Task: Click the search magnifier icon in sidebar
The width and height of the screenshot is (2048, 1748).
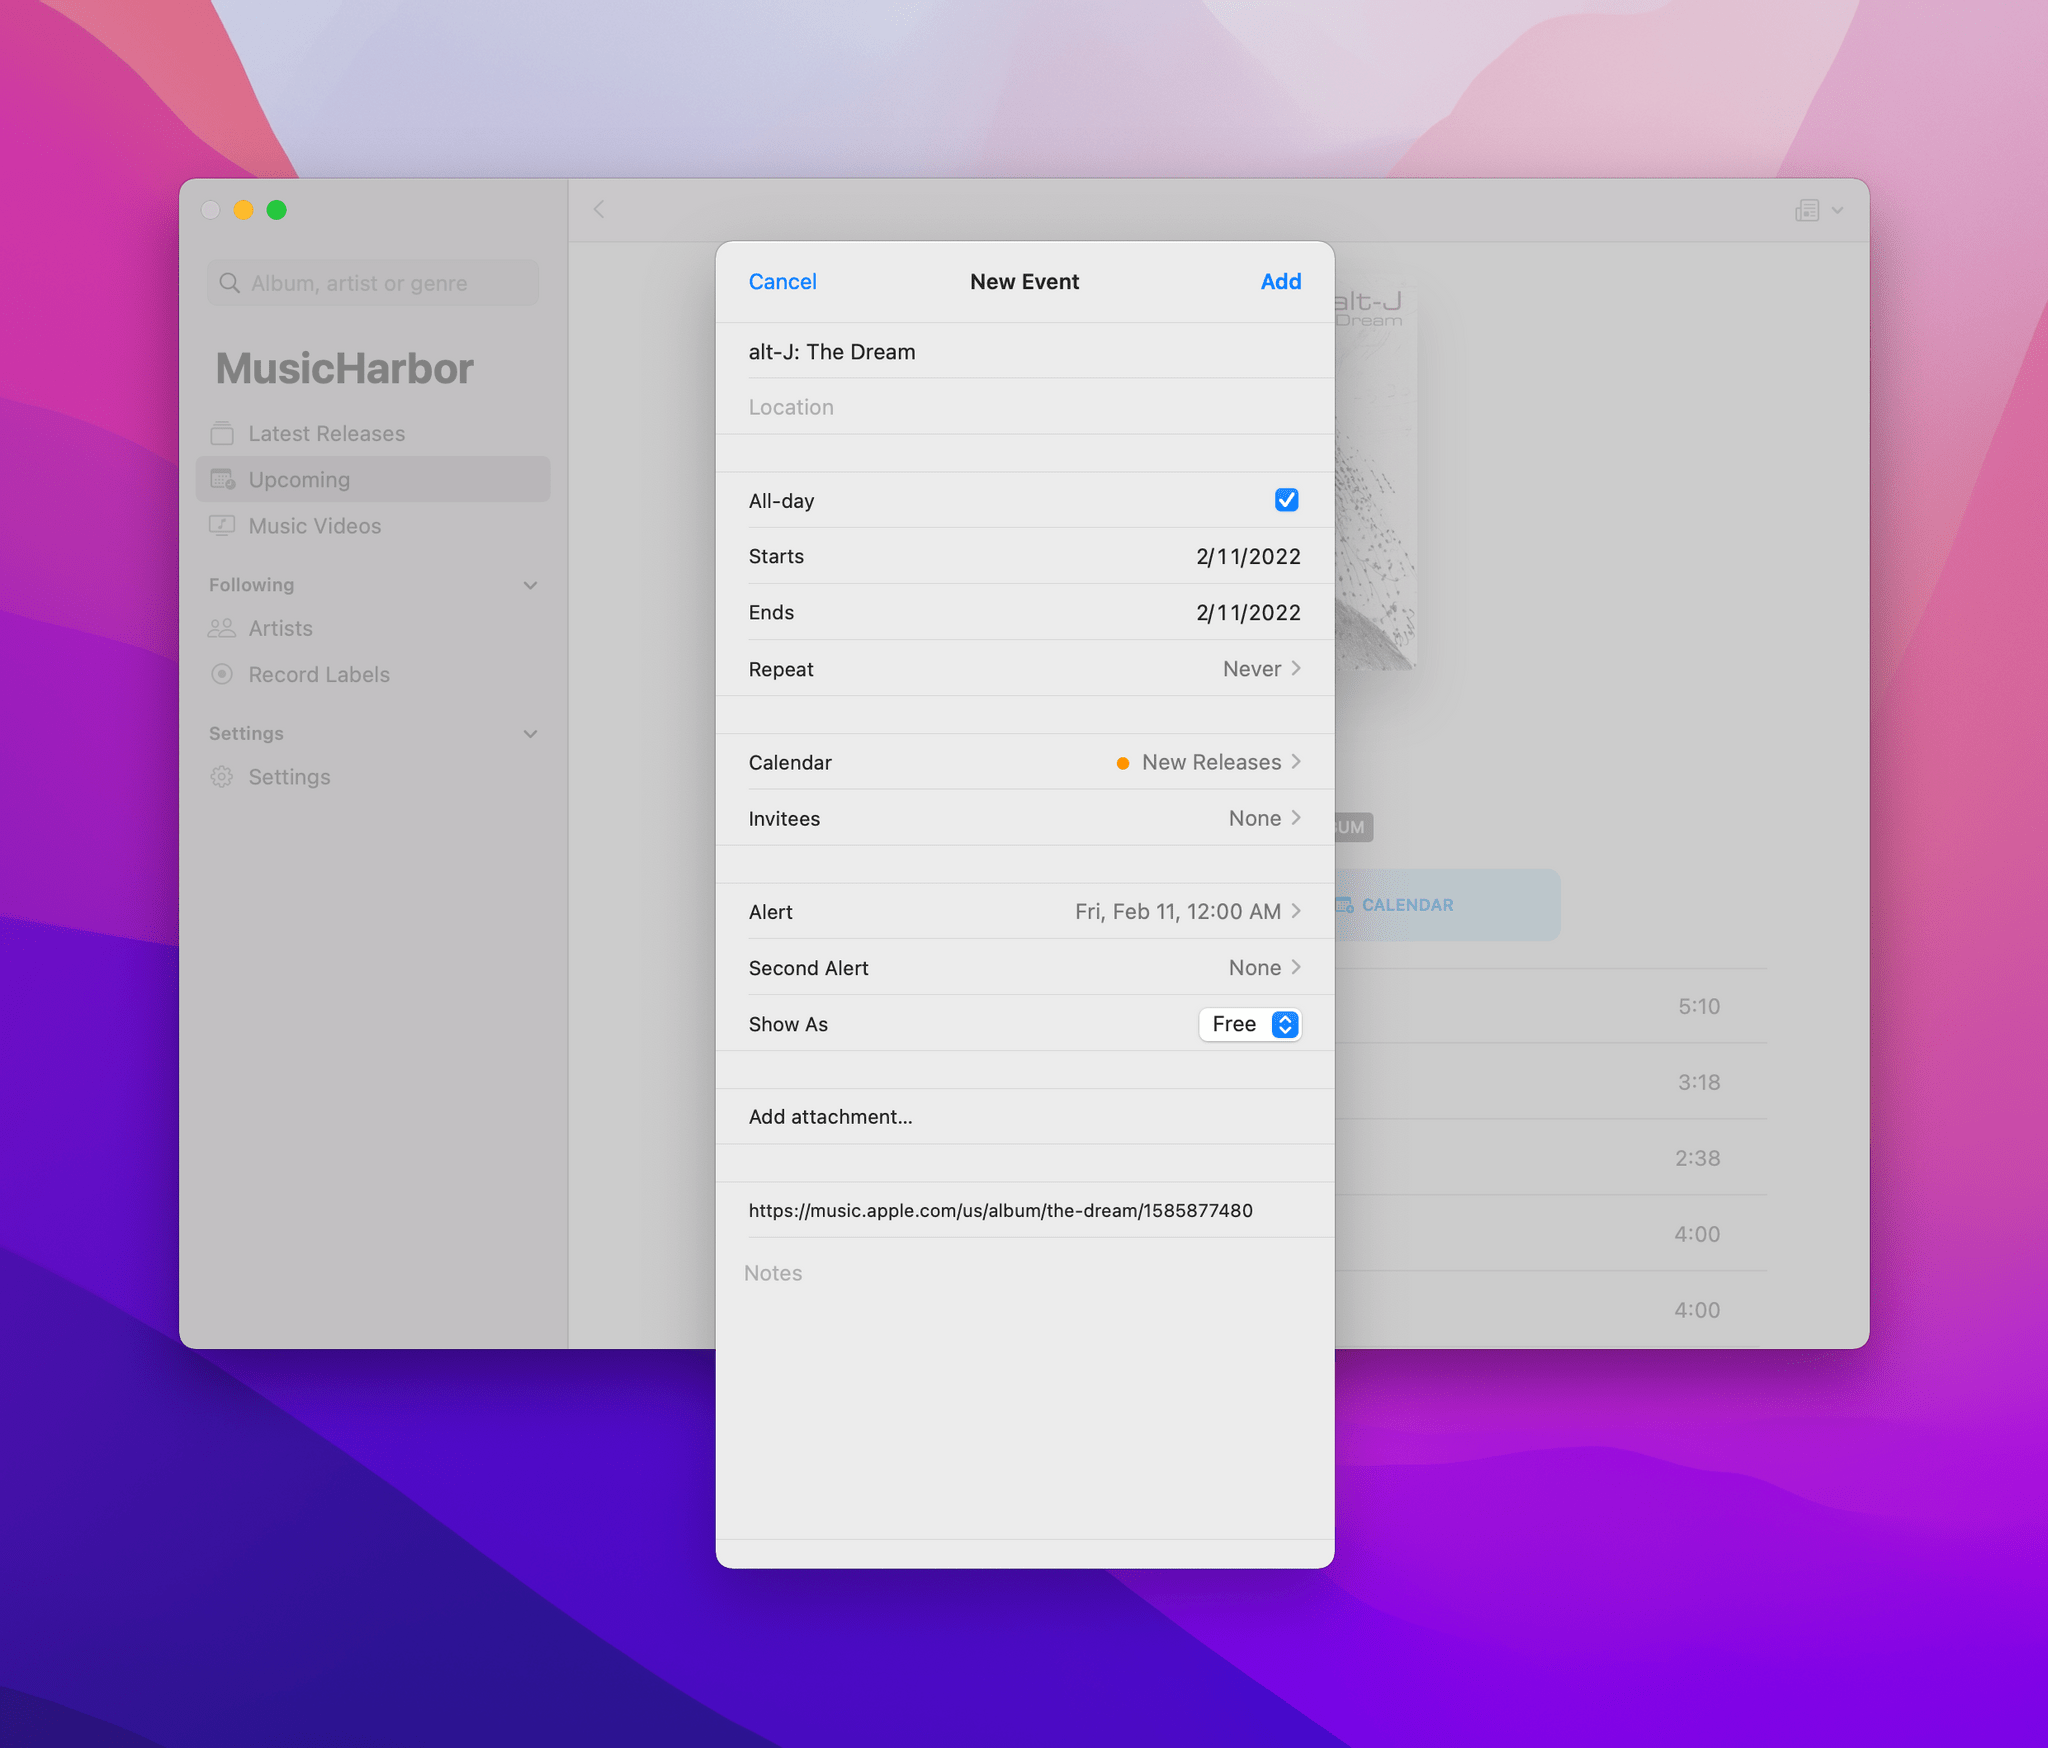Action: (229, 283)
